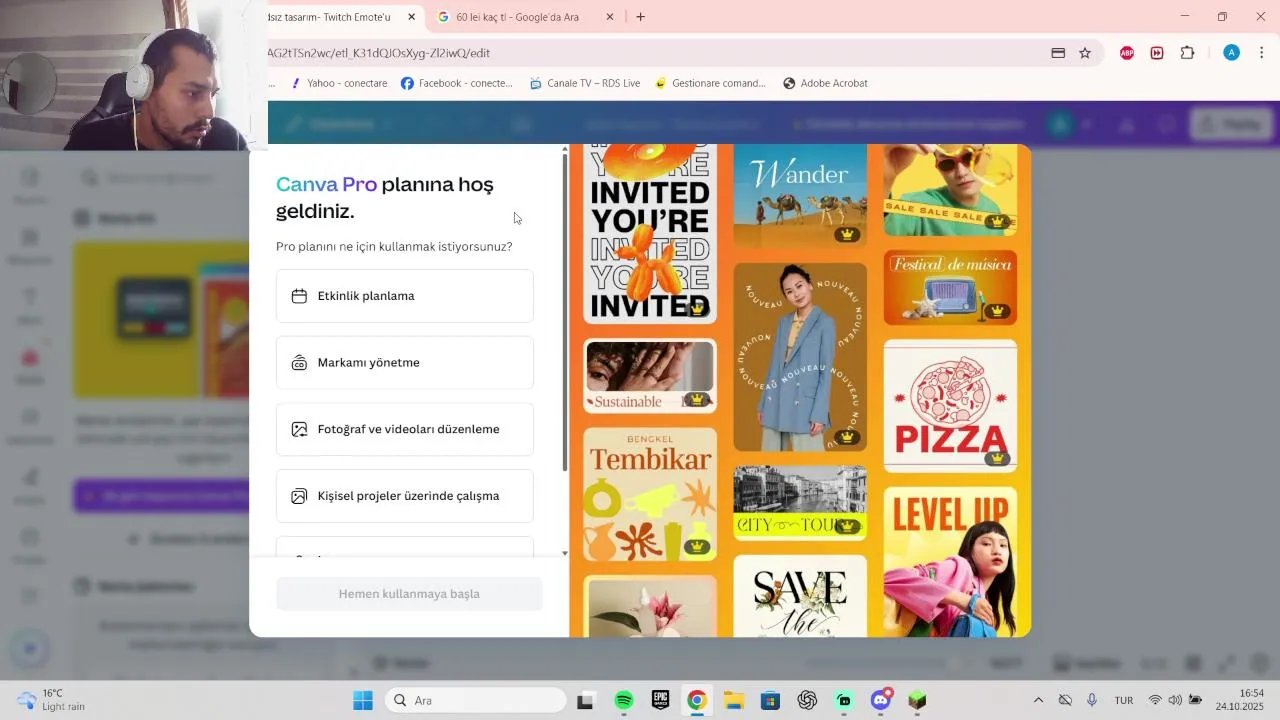Click the Hemen kullanmaya başla button
This screenshot has height=720, width=1280.
click(x=409, y=594)
